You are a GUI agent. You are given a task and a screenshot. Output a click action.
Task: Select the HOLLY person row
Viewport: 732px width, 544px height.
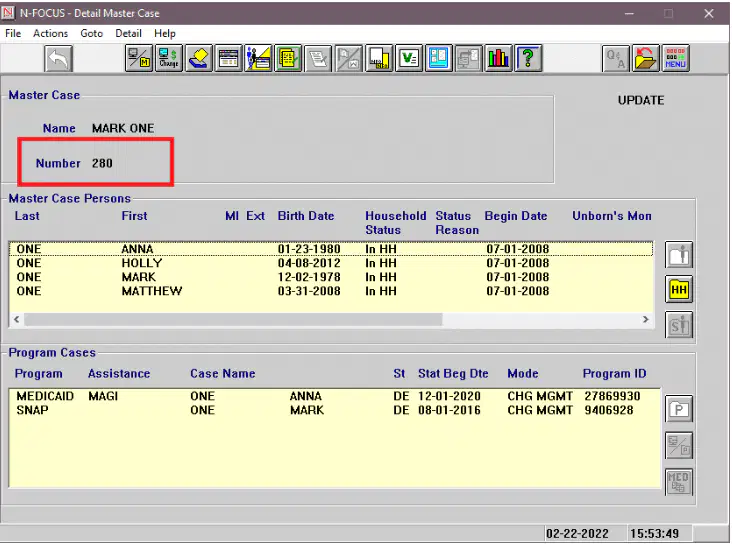tap(331, 263)
